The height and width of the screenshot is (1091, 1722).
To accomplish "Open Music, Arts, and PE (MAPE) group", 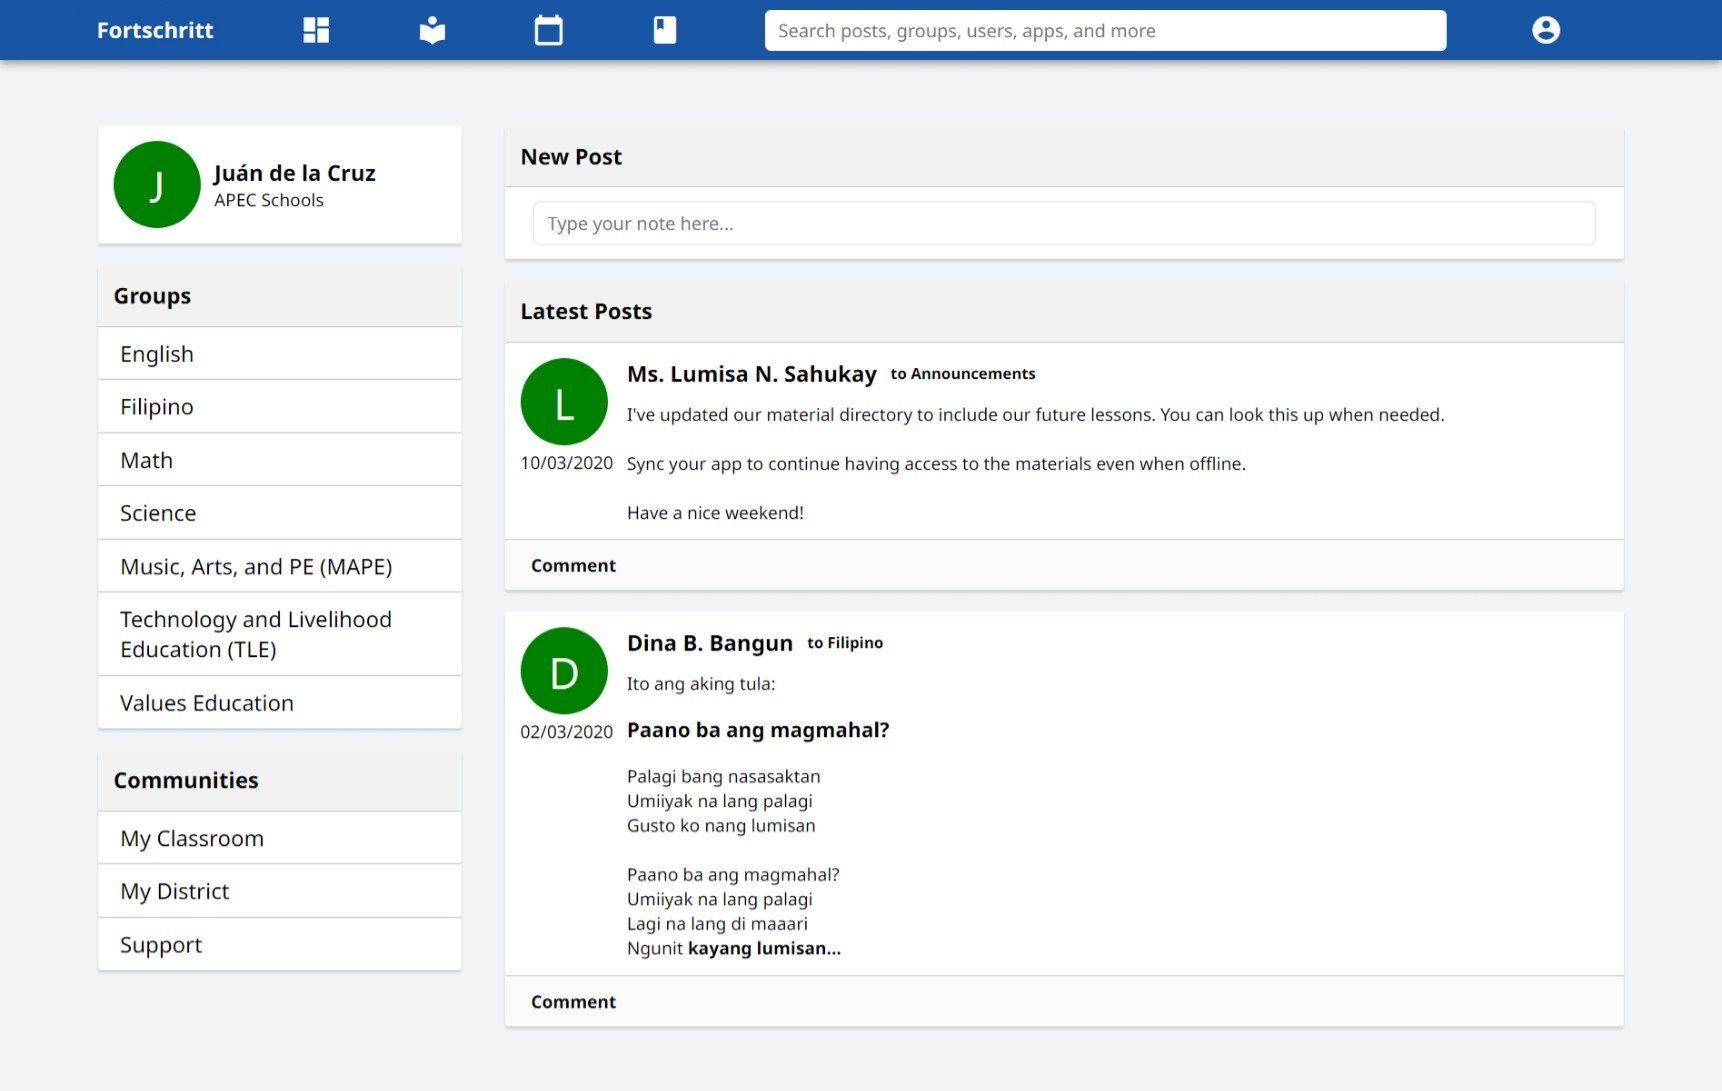I will [x=256, y=567].
